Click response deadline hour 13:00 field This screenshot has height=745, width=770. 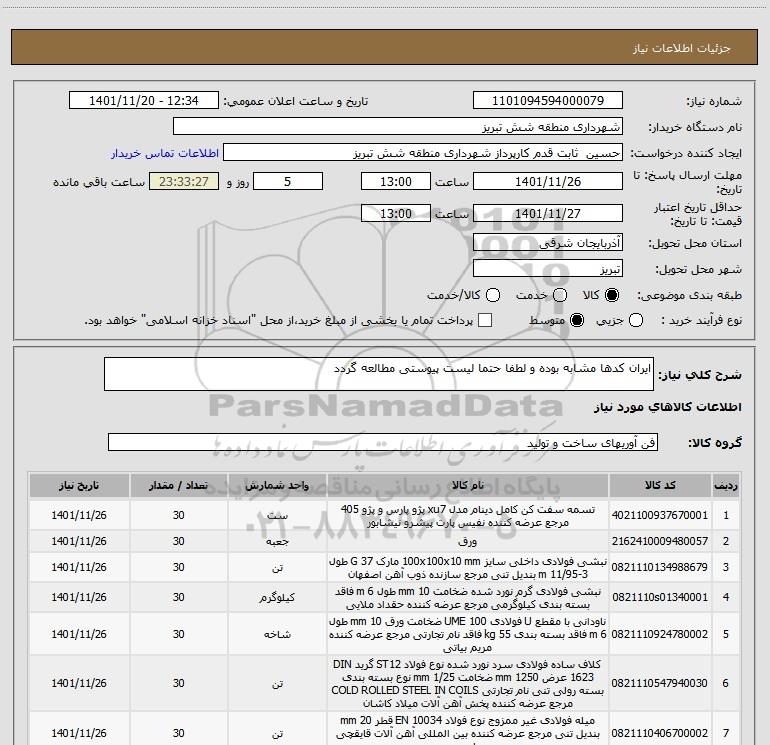396,181
